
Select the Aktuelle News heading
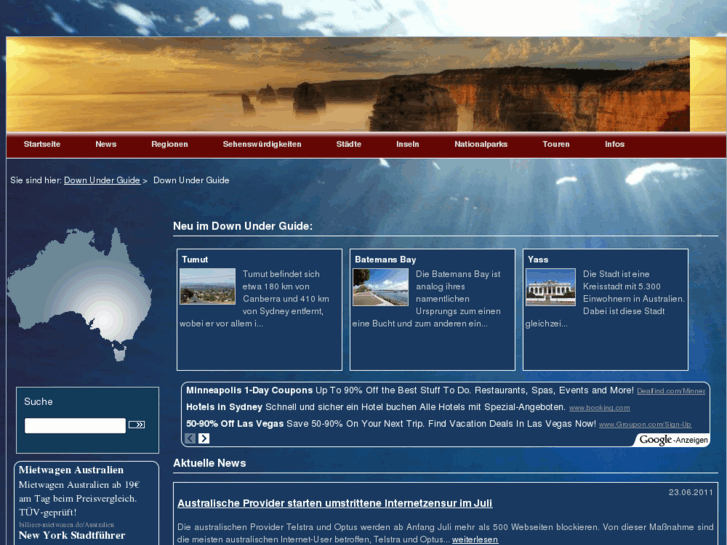(210, 463)
